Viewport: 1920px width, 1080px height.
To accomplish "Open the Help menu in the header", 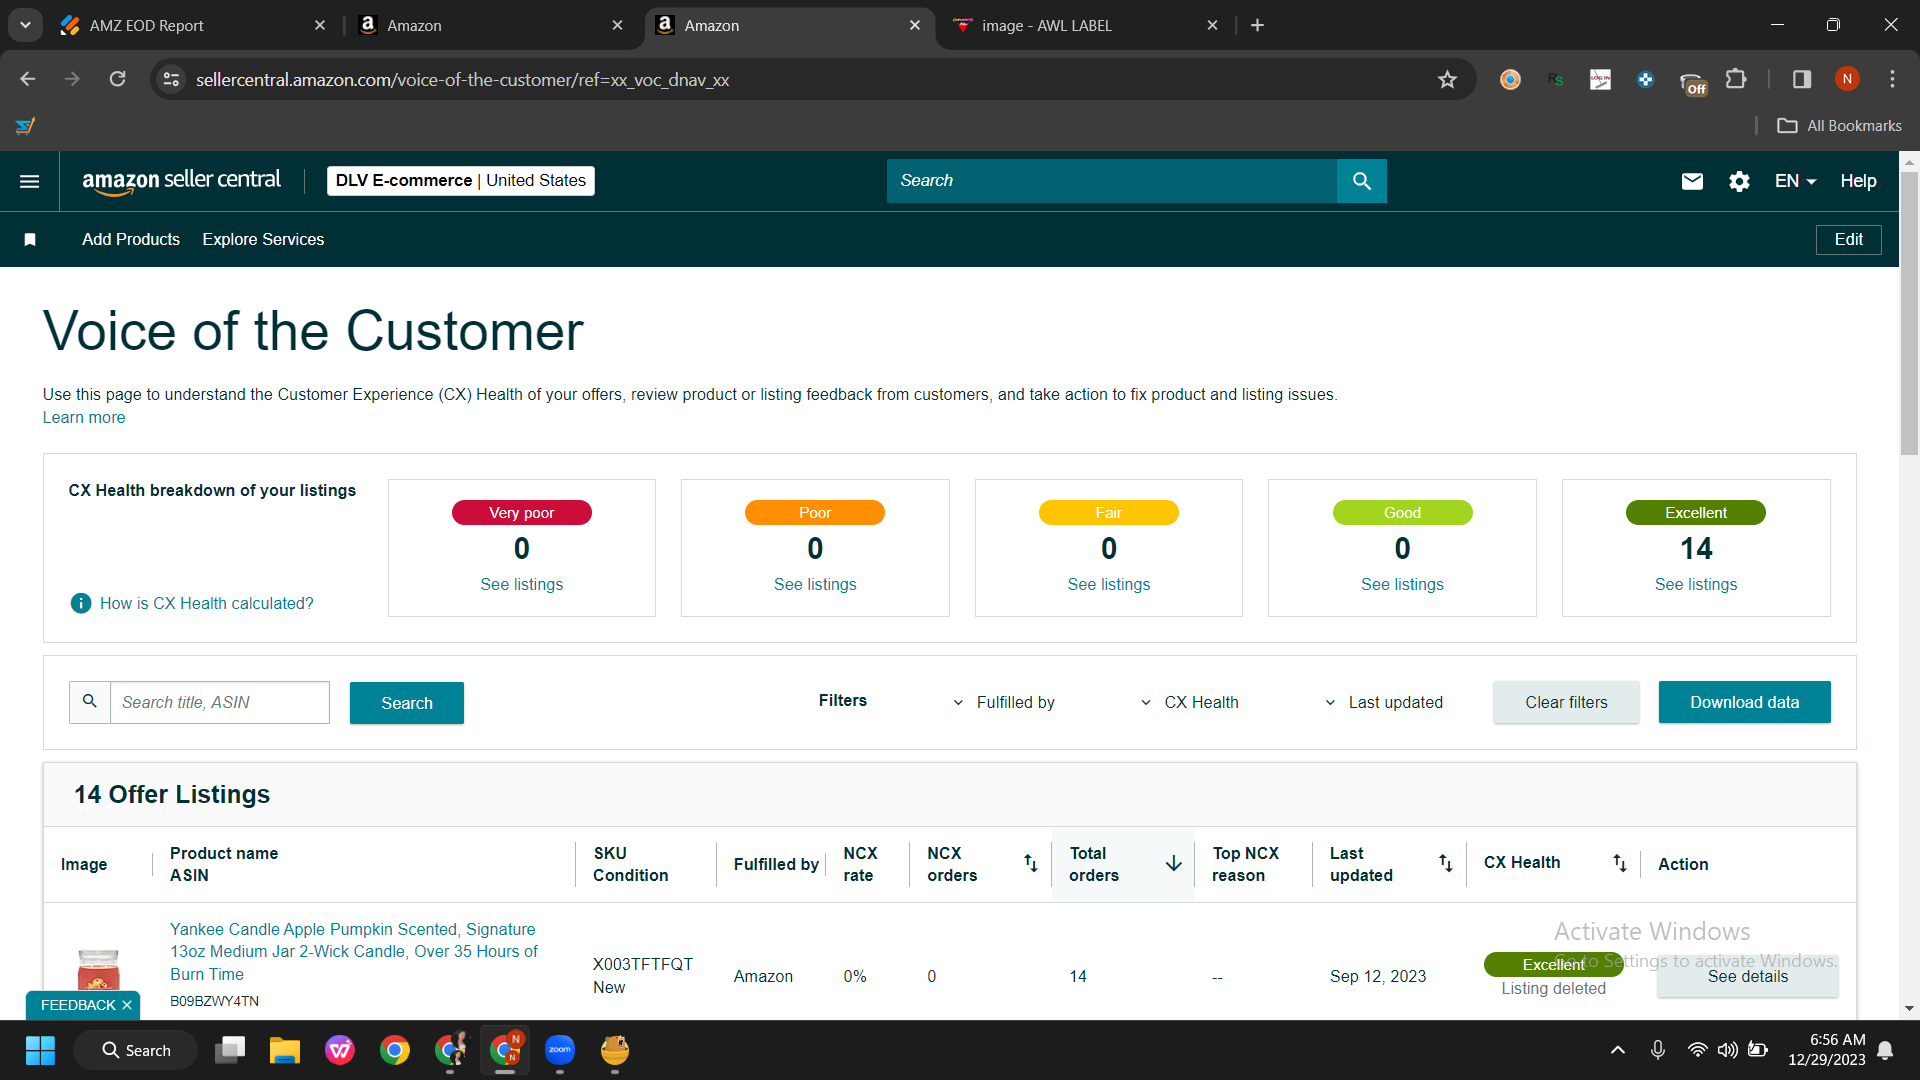I will point(1858,181).
